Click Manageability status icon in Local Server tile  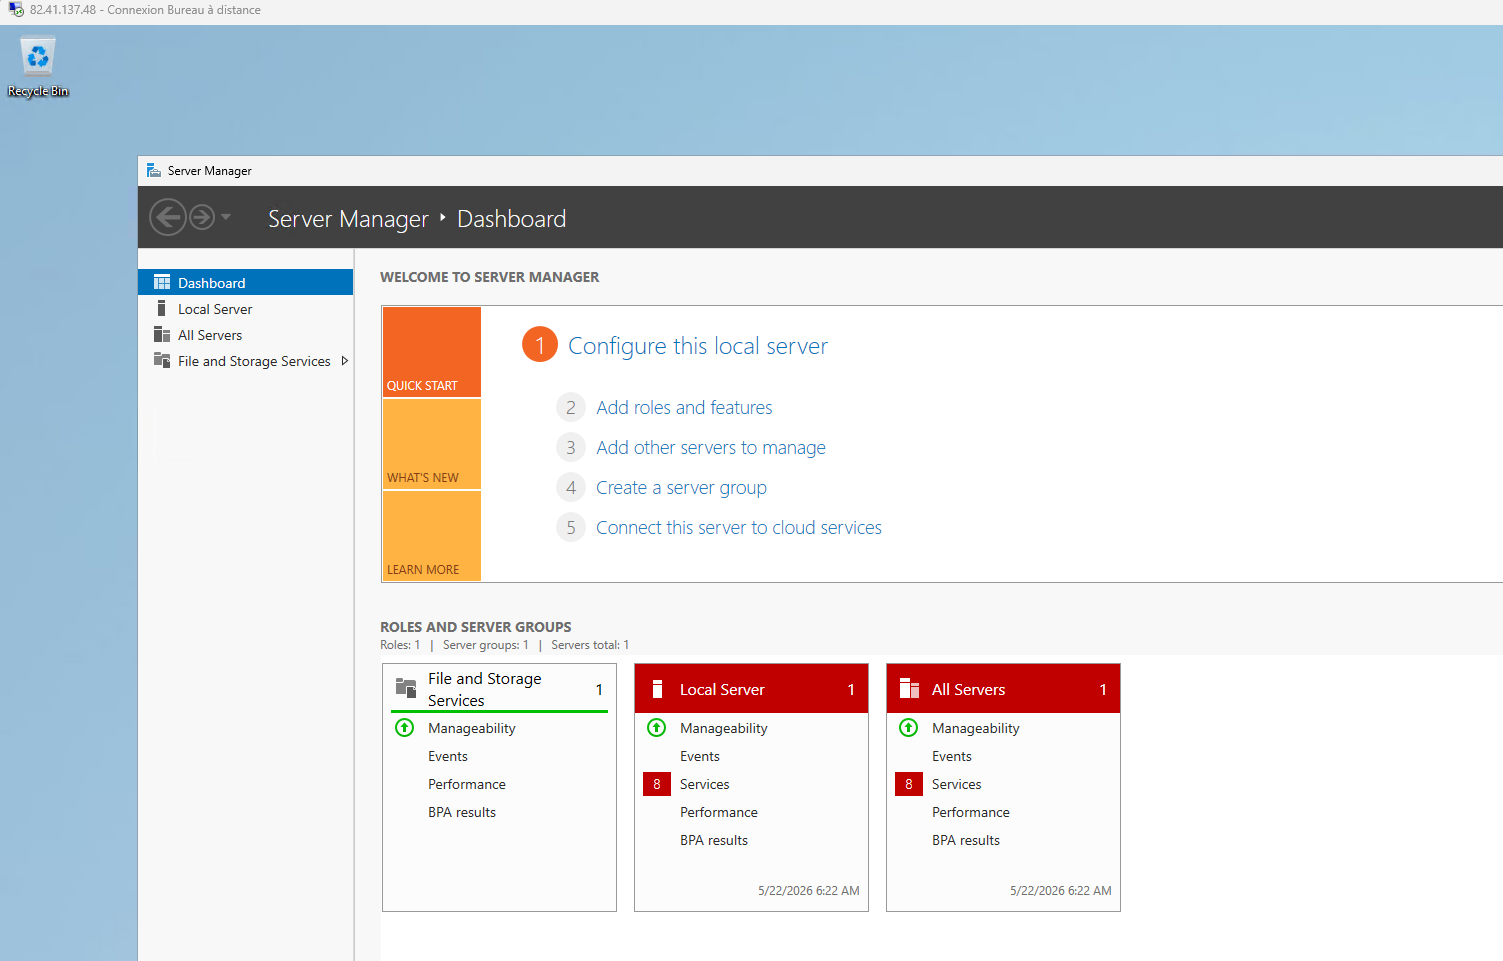tap(657, 728)
